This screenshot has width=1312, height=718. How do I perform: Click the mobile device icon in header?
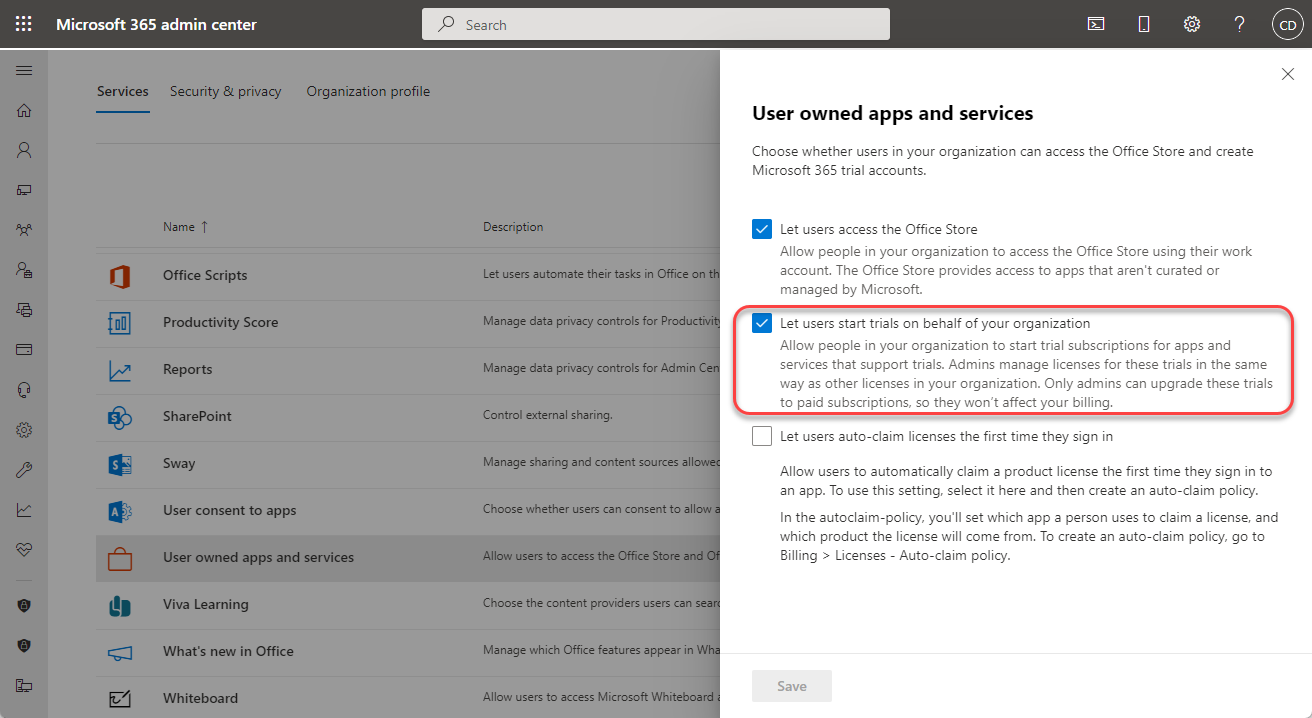(1144, 24)
